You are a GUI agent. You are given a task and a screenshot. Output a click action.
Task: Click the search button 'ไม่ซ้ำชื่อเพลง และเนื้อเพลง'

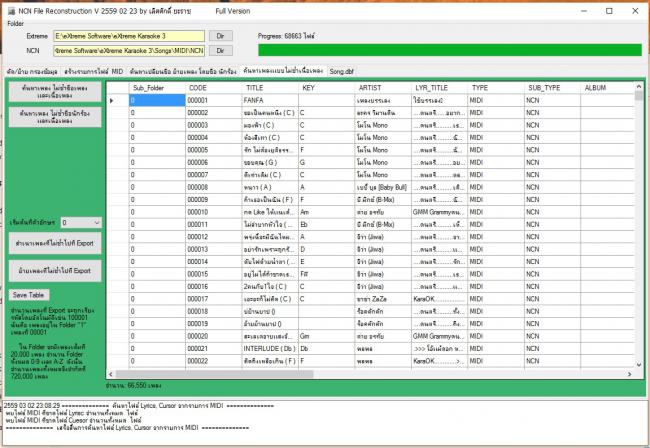[55, 92]
